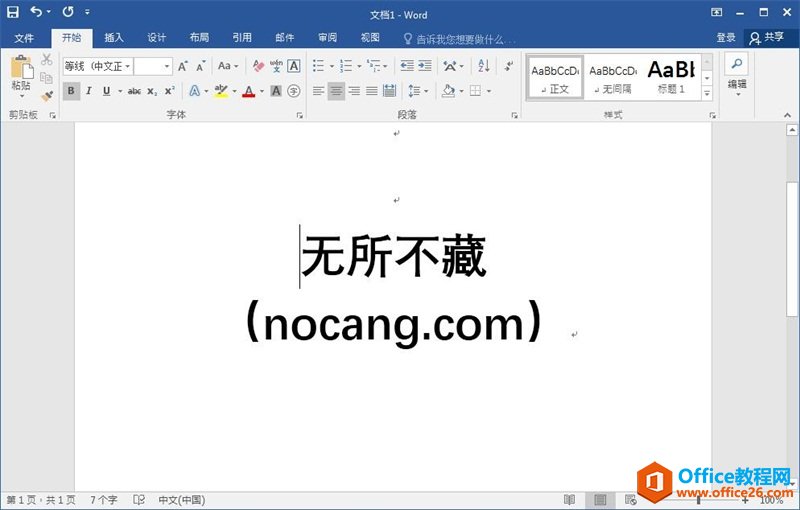
Task: Click the tell-me search box 告诉我您想要做什么
Action: tap(459, 39)
